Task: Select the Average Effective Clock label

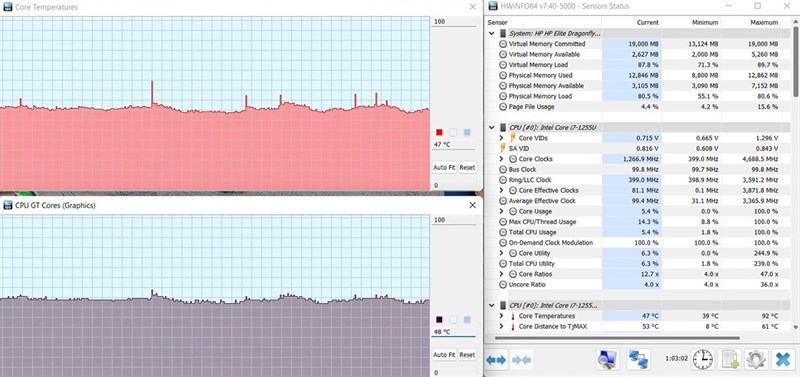Action: (x=542, y=201)
